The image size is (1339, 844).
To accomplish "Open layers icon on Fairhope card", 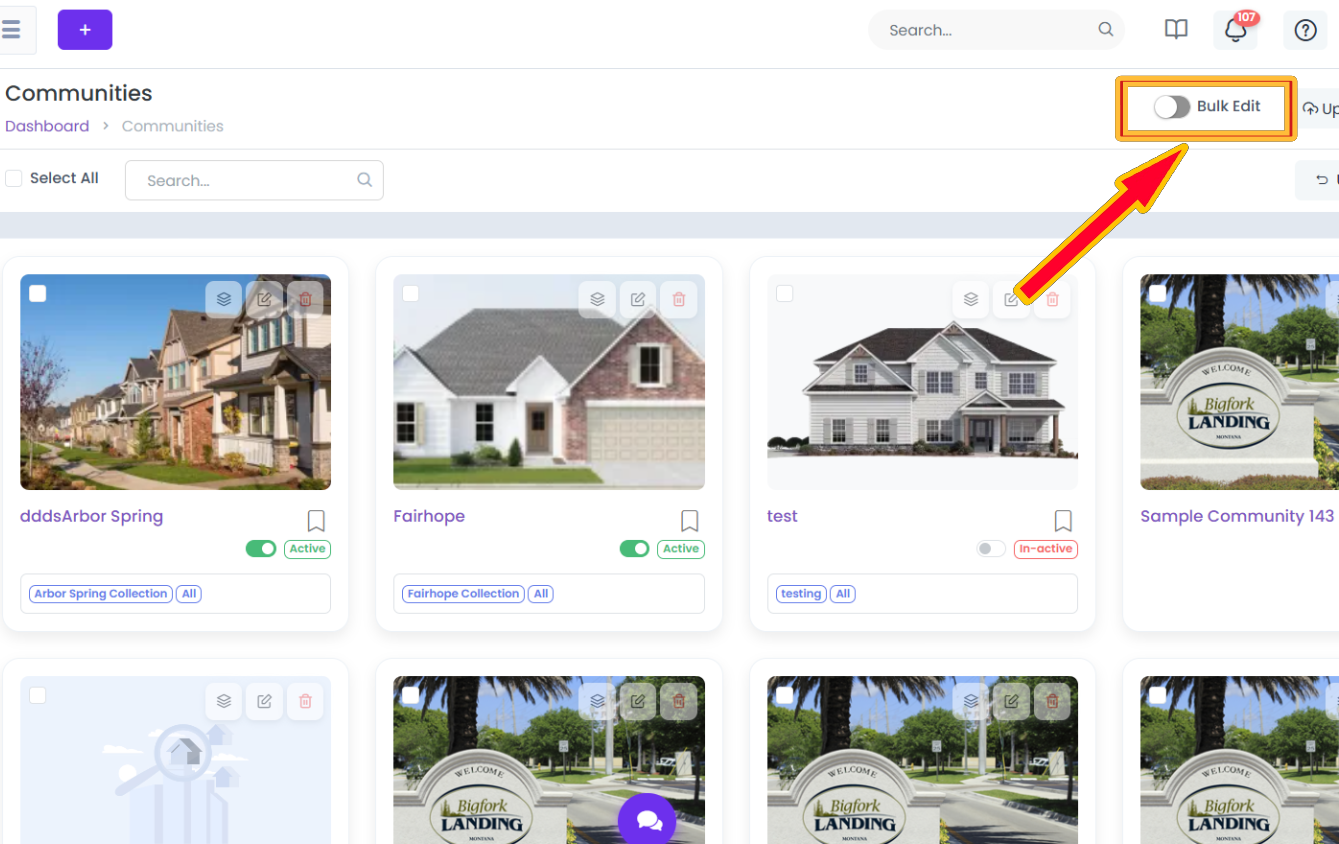I will (x=597, y=299).
